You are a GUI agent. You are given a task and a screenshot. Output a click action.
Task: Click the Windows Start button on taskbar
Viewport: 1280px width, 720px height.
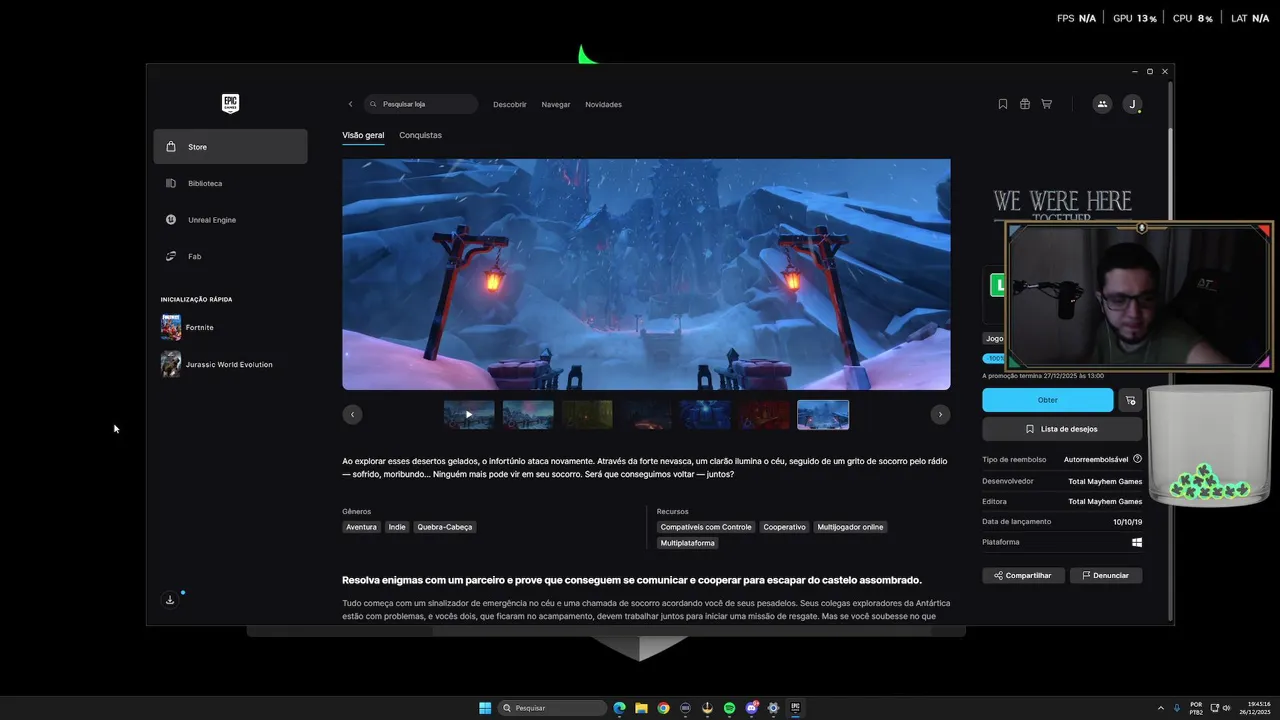[485, 708]
